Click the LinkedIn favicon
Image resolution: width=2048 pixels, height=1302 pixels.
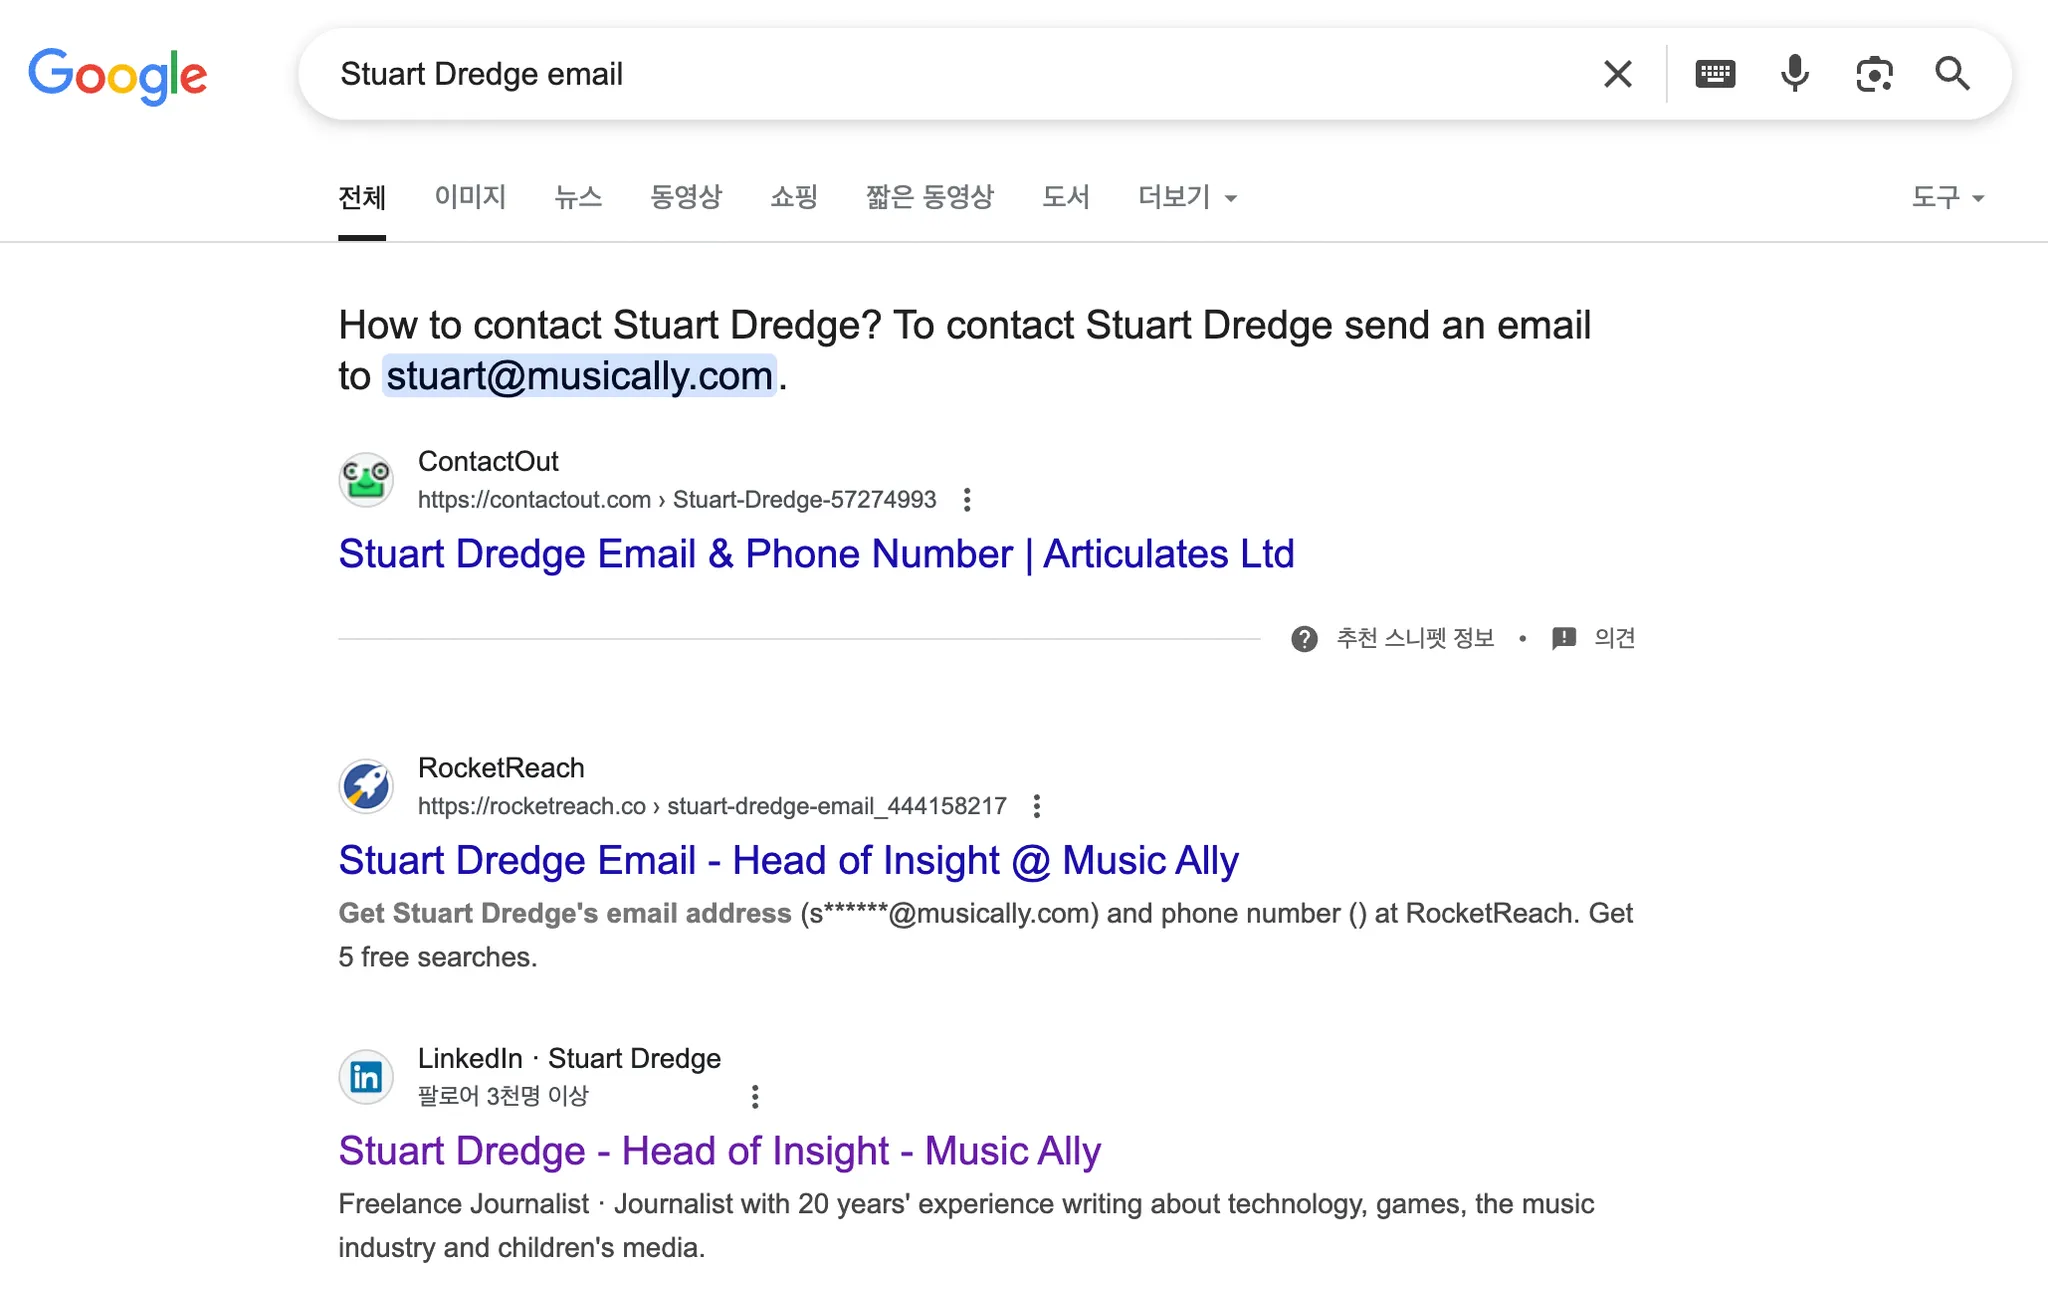coord(366,1077)
